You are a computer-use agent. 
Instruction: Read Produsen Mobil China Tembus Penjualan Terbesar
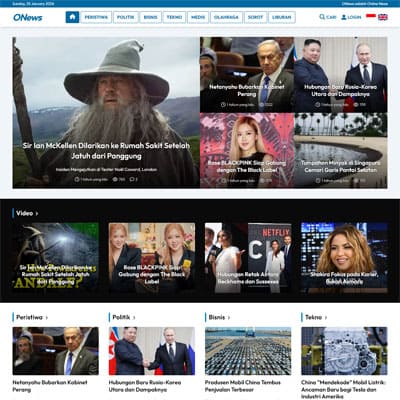(x=243, y=386)
